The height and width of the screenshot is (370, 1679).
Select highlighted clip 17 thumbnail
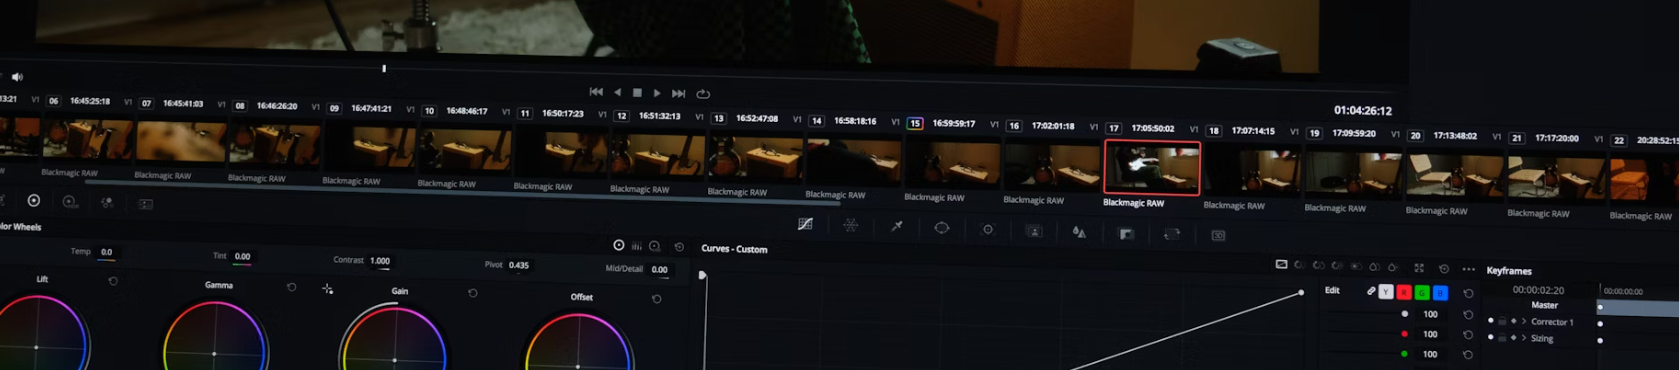[x=1152, y=167]
